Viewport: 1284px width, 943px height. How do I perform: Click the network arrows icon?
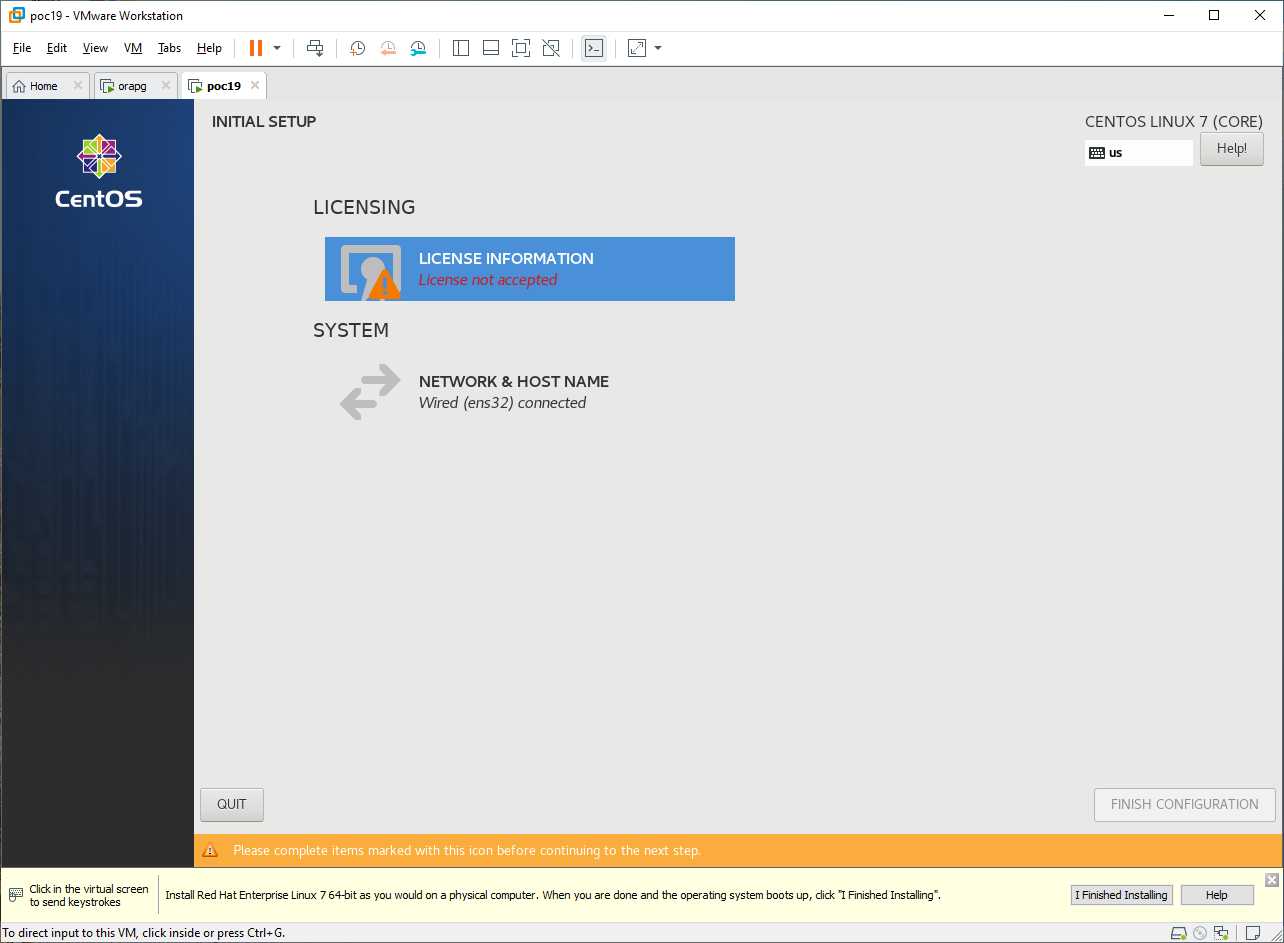point(370,391)
